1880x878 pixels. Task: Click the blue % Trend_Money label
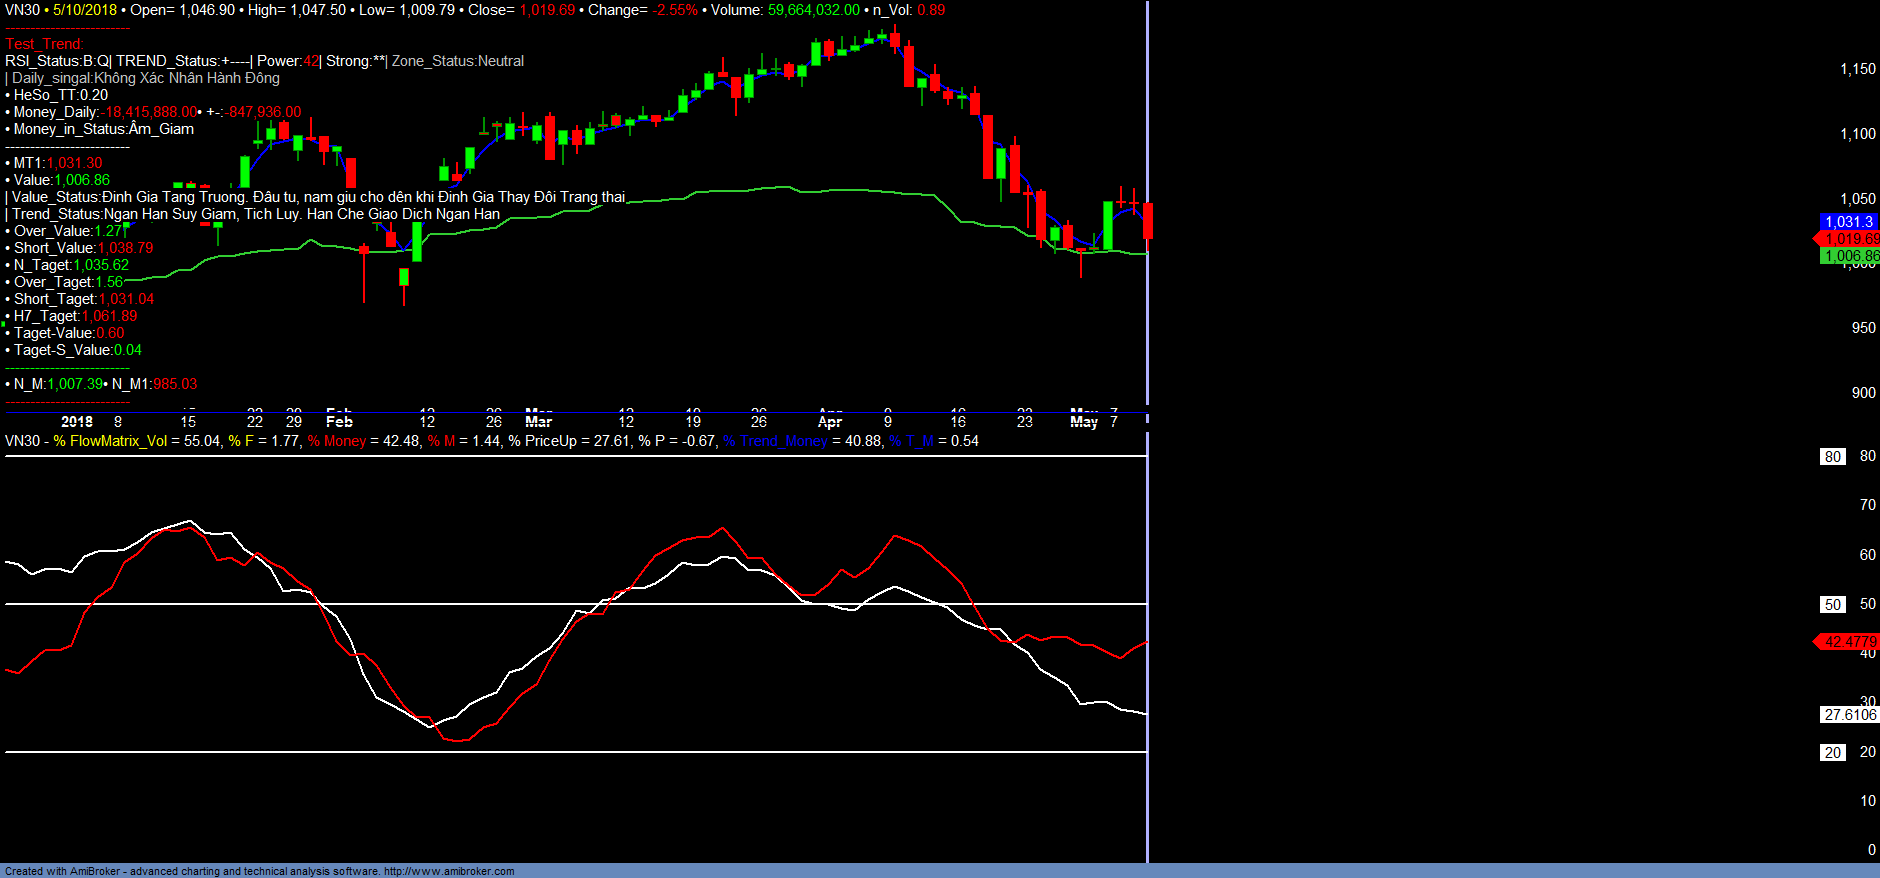click(776, 441)
